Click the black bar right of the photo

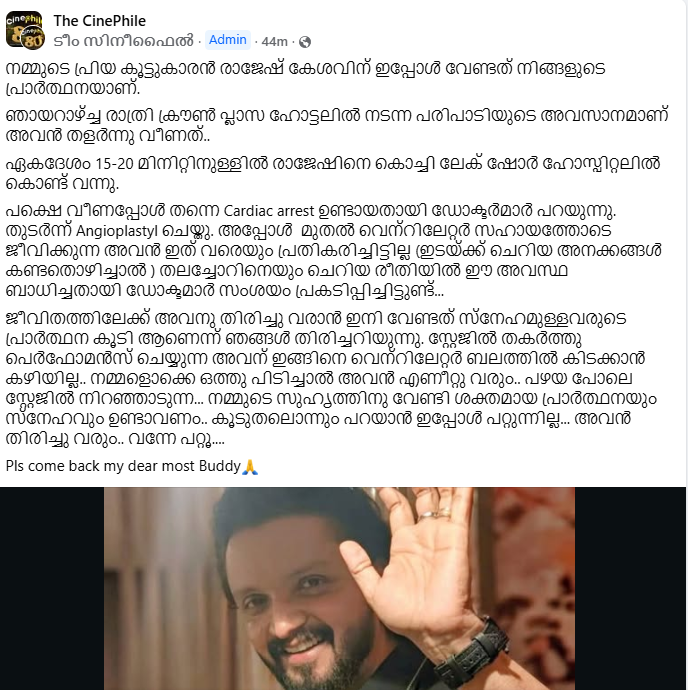pyautogui.click(x=630, y=588)
